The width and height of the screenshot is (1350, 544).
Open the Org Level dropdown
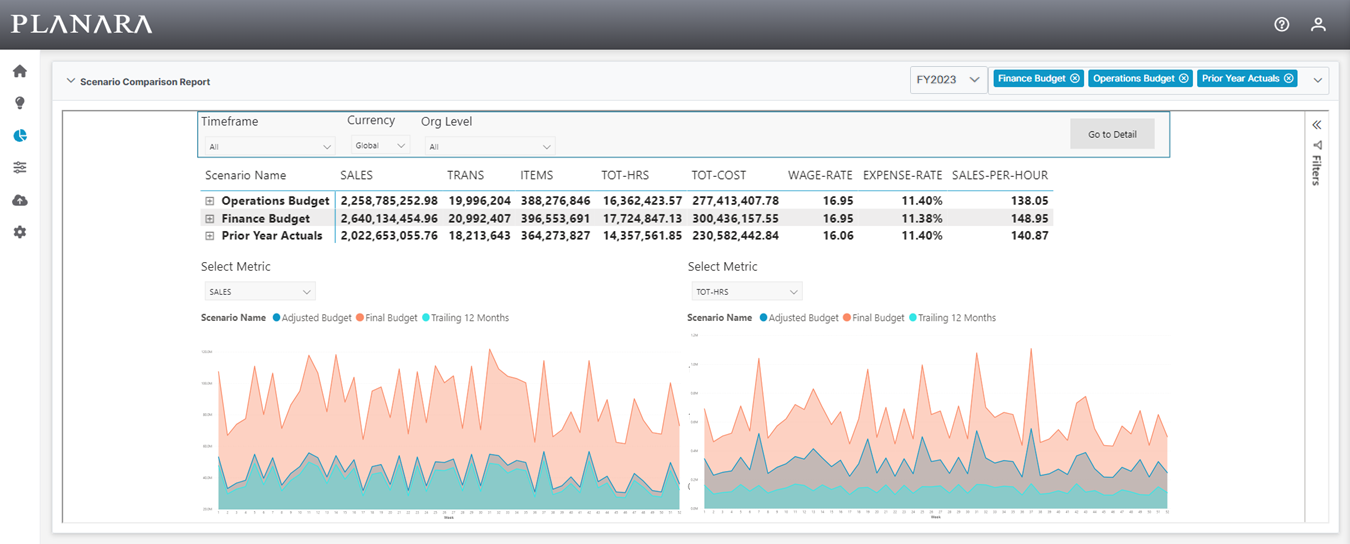(489, 146)
